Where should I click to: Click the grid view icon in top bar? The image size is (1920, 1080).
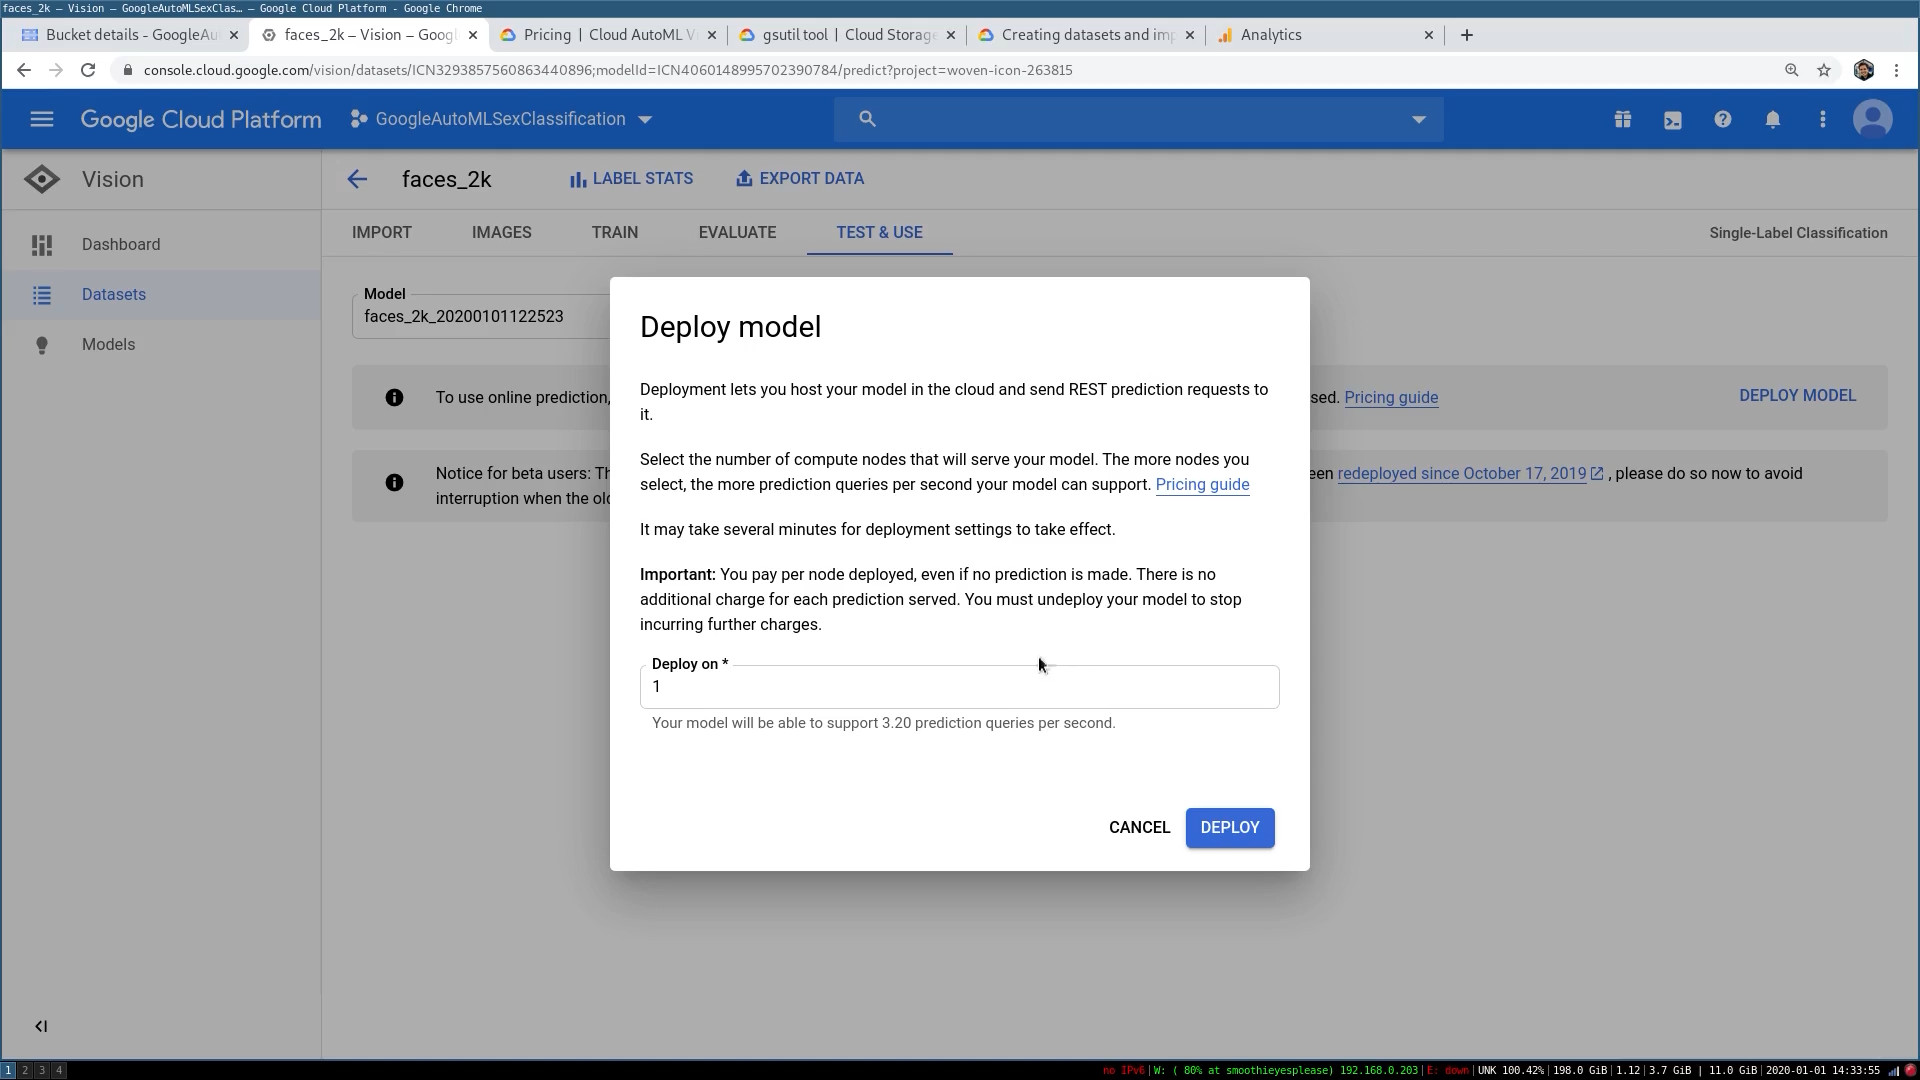[1623, 119]
